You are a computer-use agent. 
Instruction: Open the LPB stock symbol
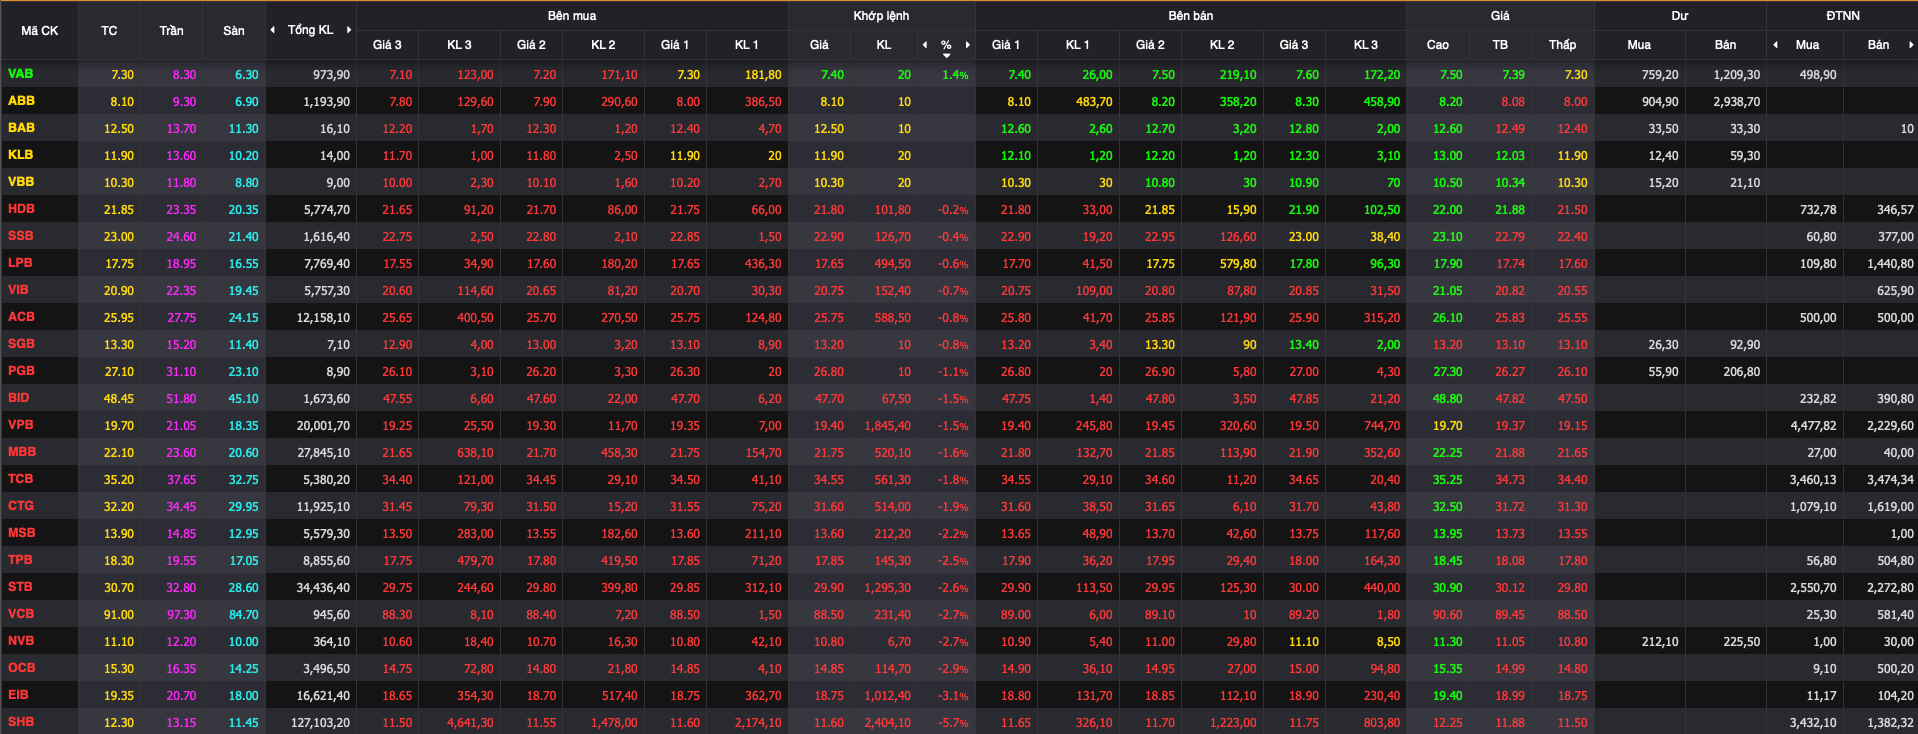coord(20,263)
